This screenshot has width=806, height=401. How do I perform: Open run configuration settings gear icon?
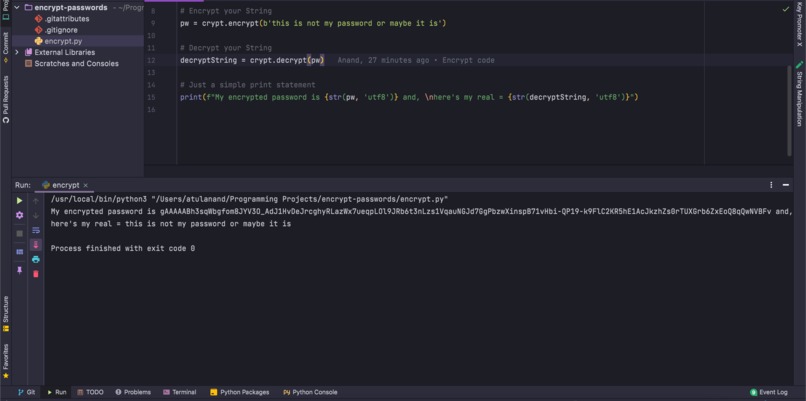click(20, 215)
